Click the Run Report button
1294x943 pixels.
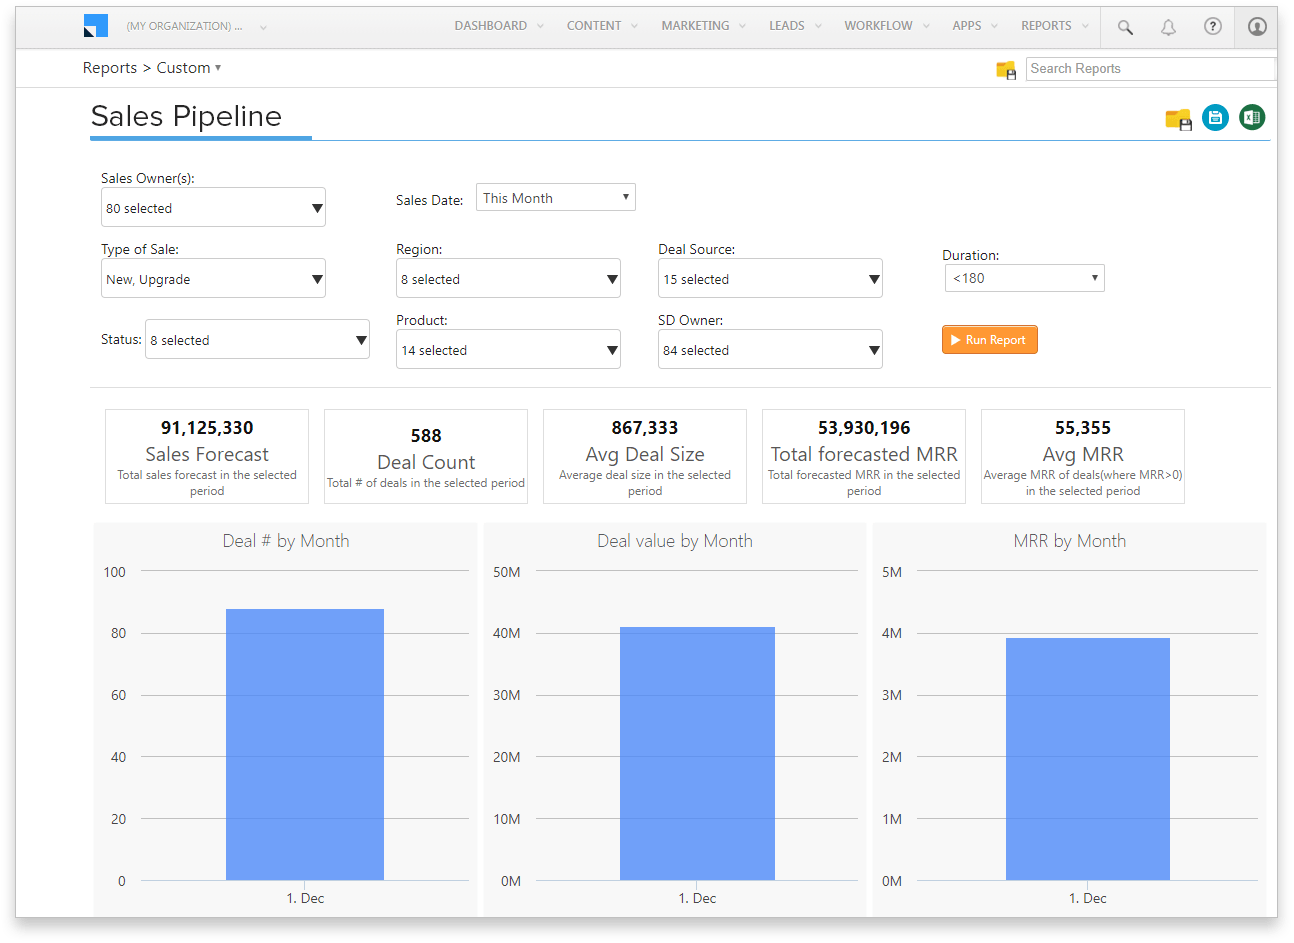tap(989, 339)
